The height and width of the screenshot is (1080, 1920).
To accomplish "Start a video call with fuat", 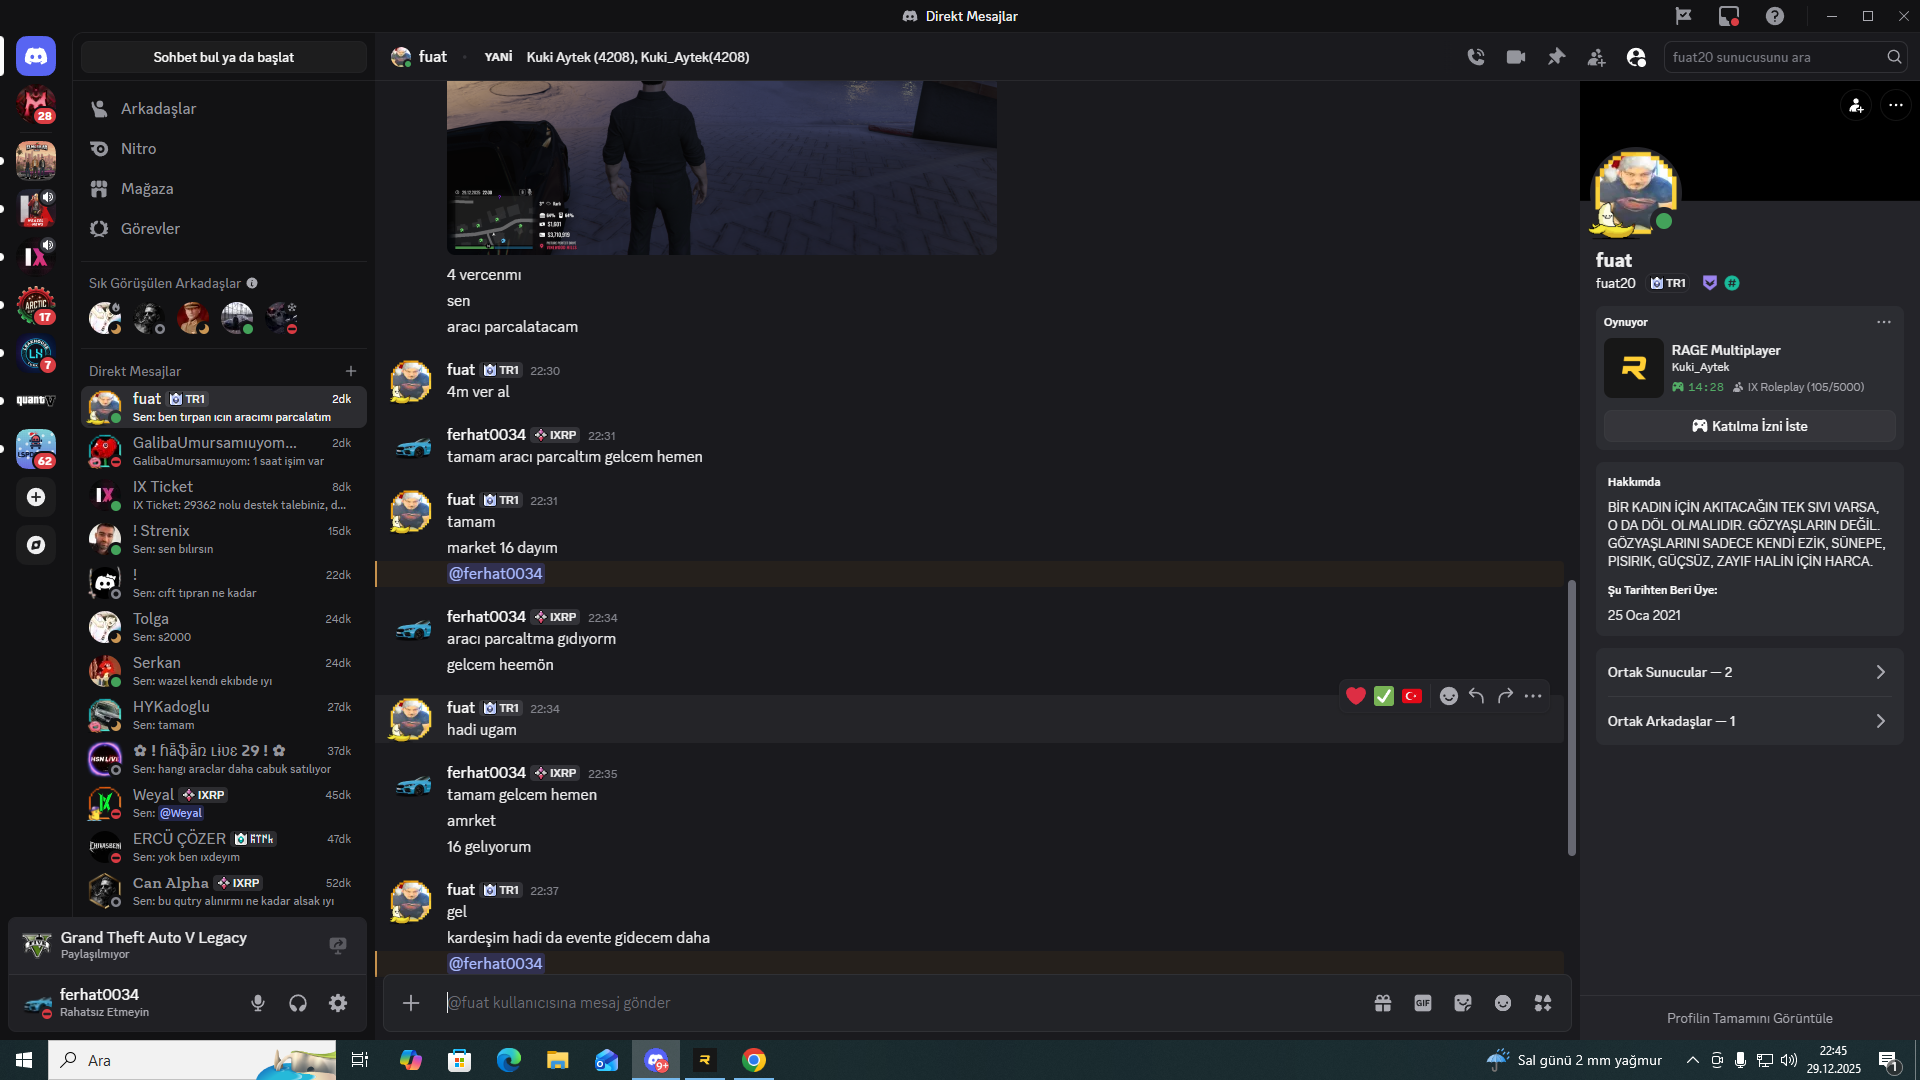I will pyautogui.click(x=1516, y=57).
